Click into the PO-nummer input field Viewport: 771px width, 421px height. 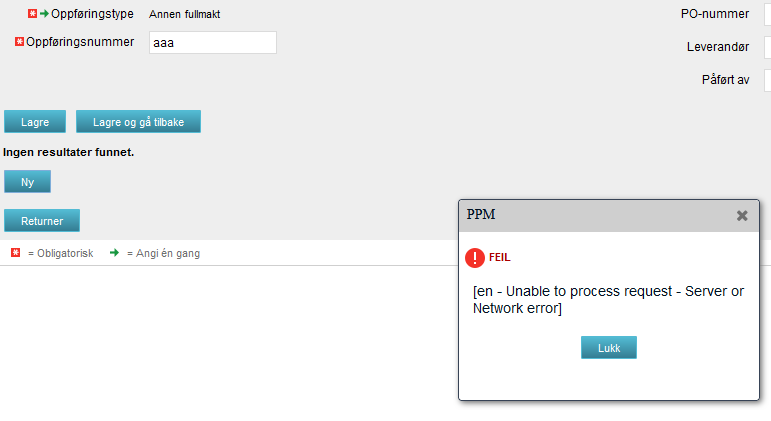pyautogui.click(x=767, y=14)
